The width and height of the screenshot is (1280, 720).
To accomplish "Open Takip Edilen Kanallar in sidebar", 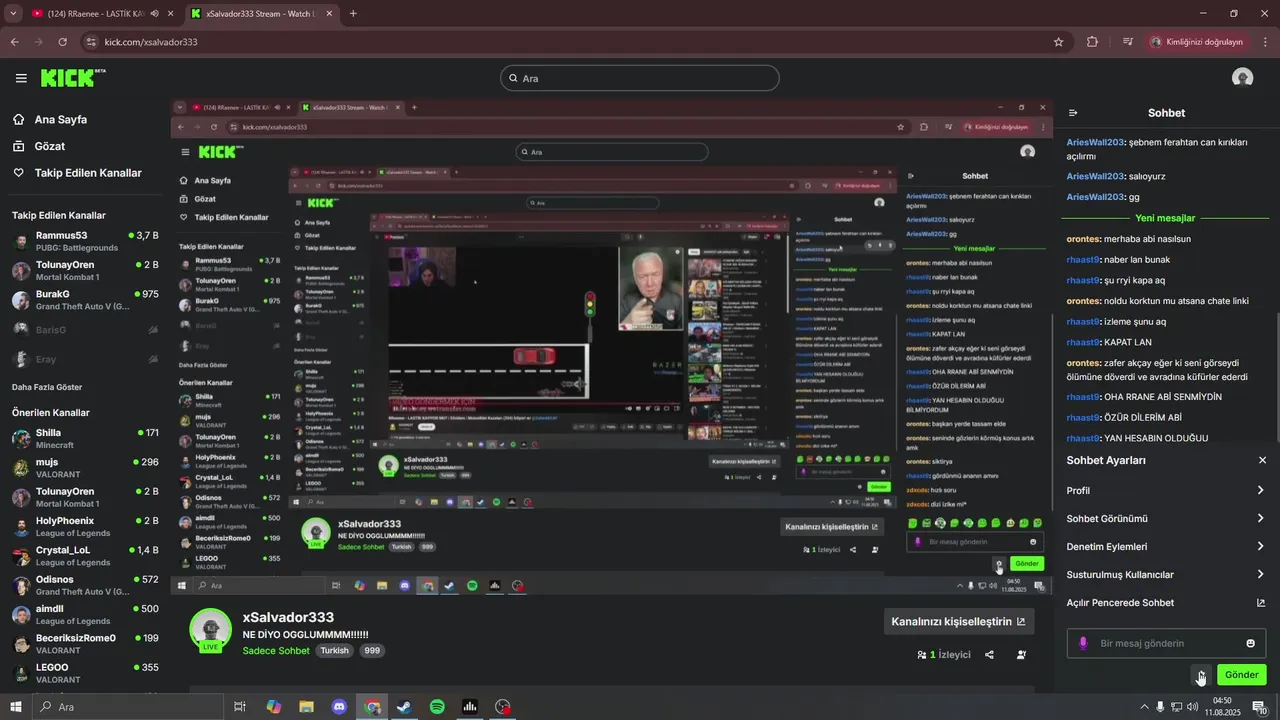I will click(77, 173).
